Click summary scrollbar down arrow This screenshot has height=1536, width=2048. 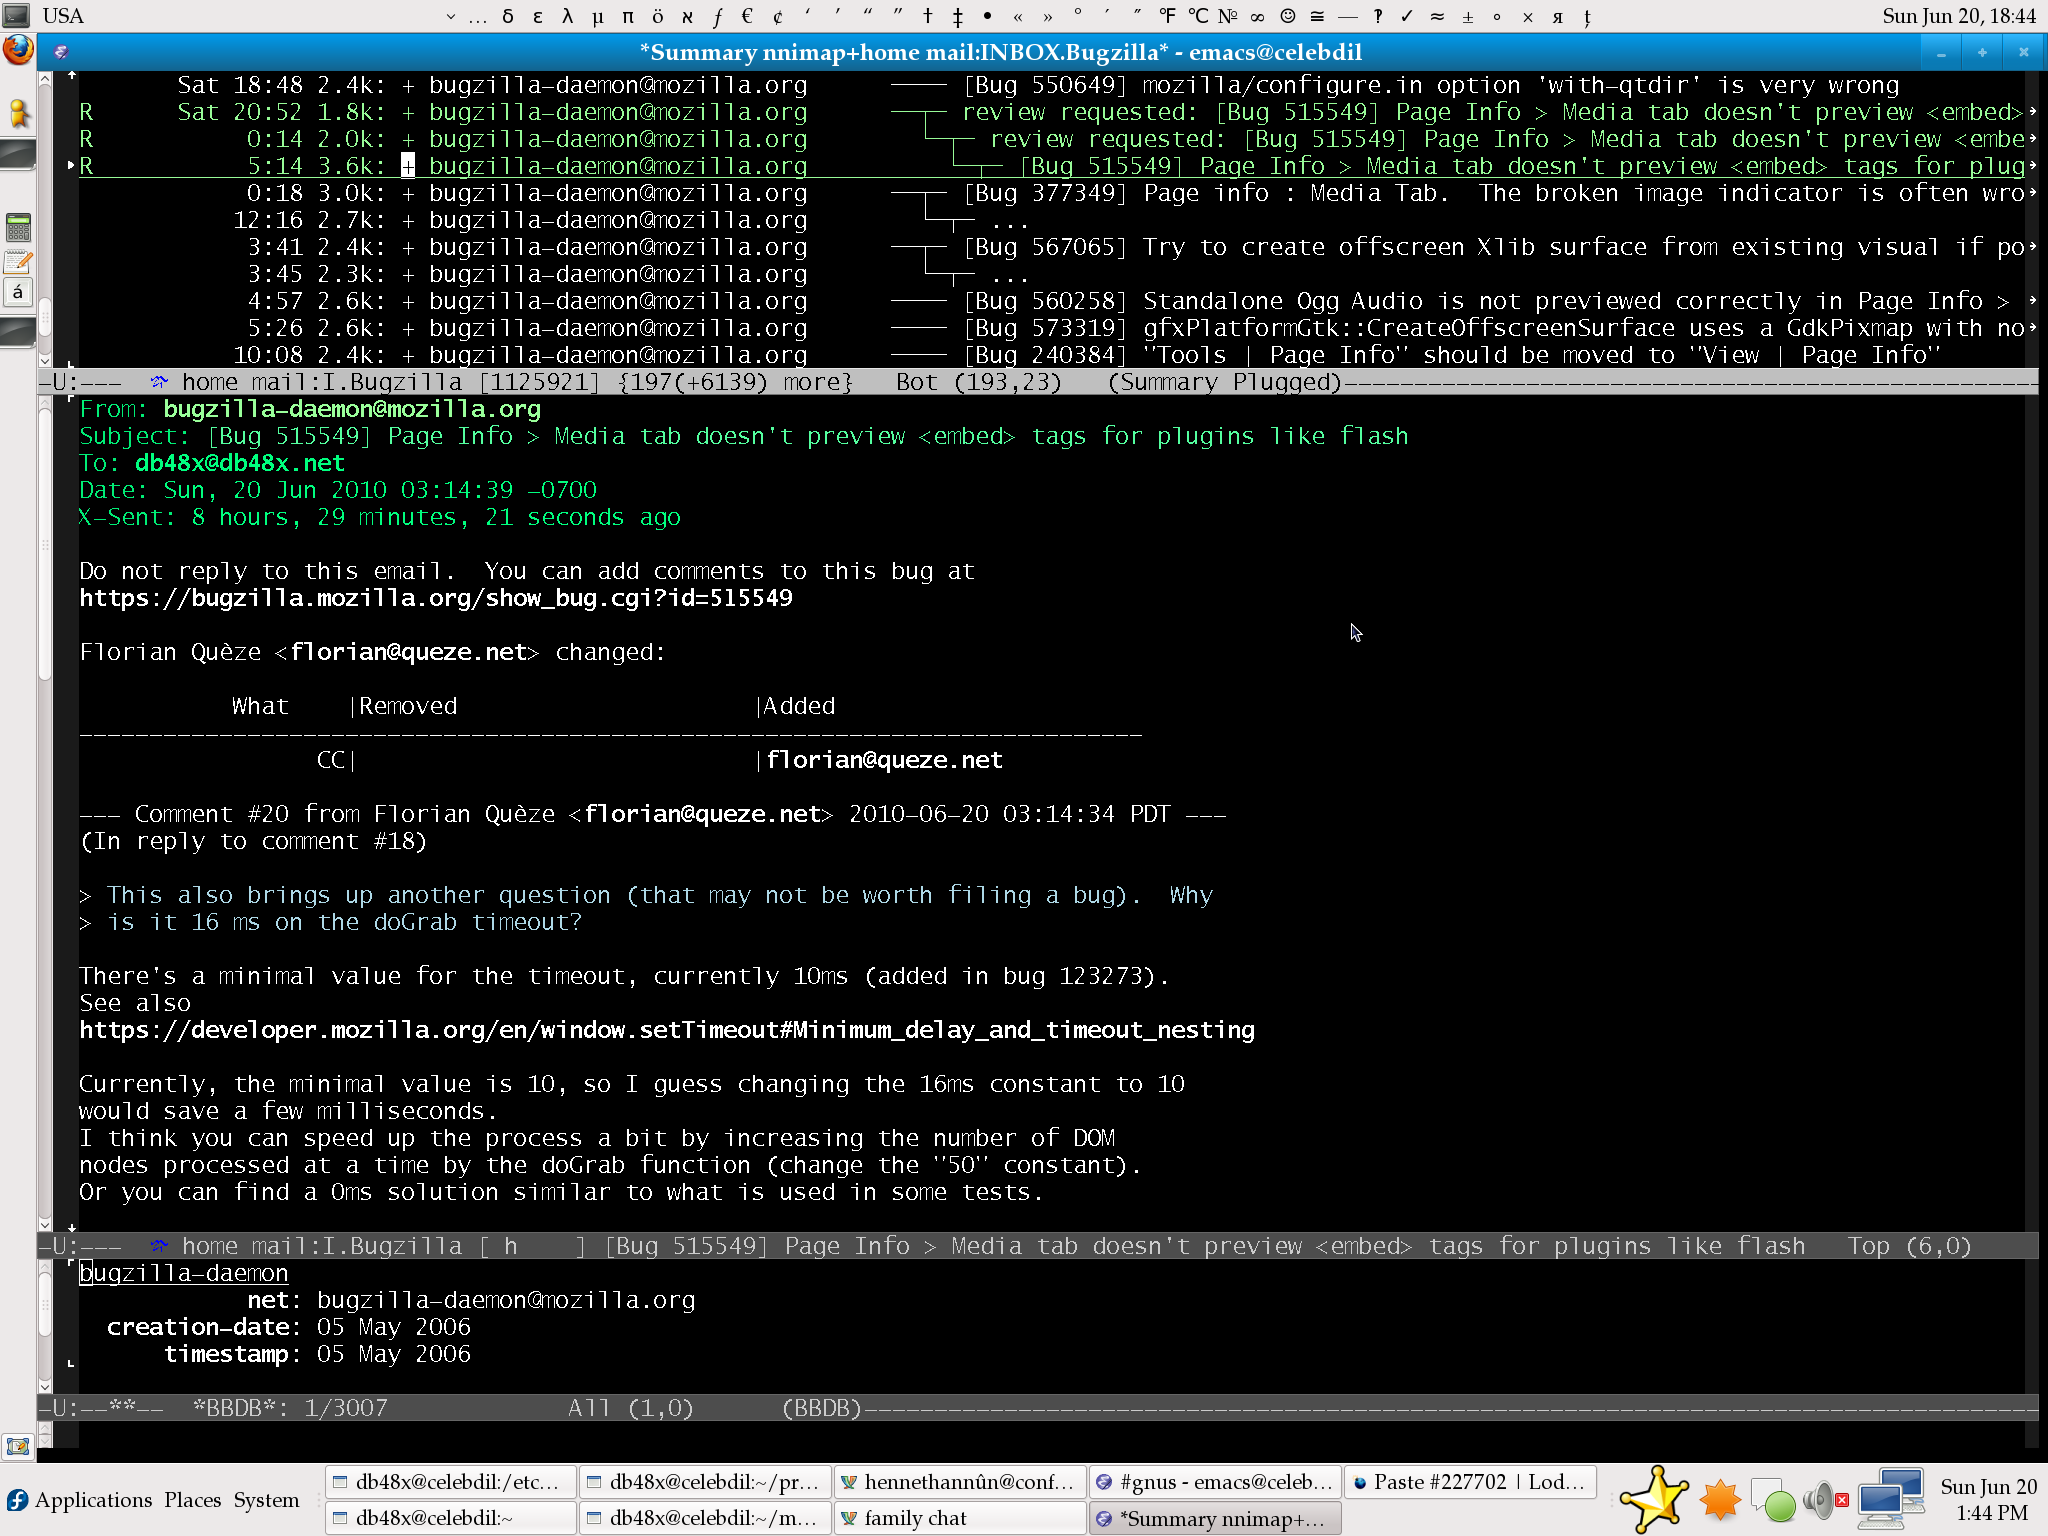coord(45,360)
